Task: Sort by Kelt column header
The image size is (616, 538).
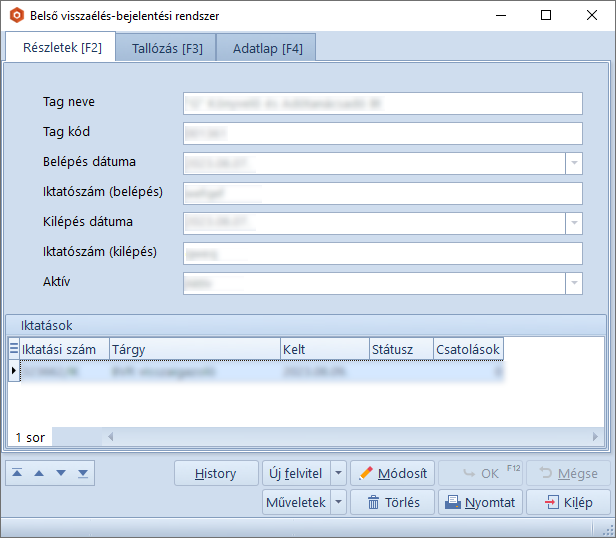Action: point(325,348)
